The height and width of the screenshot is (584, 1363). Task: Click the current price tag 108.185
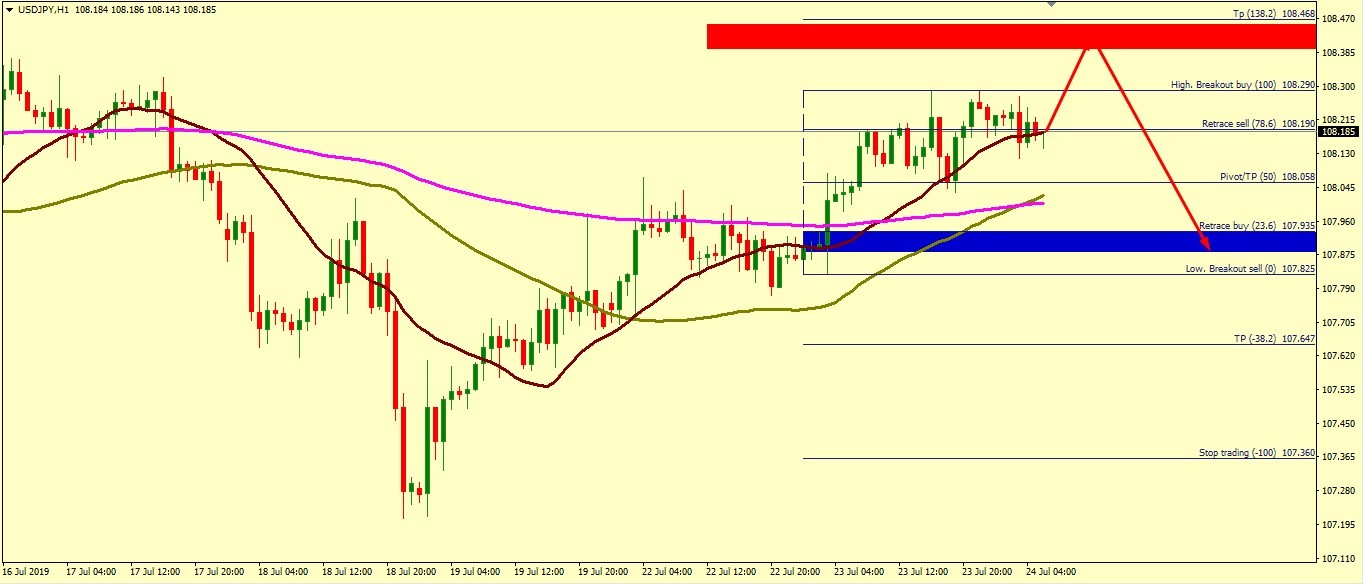coord(1340,131)
